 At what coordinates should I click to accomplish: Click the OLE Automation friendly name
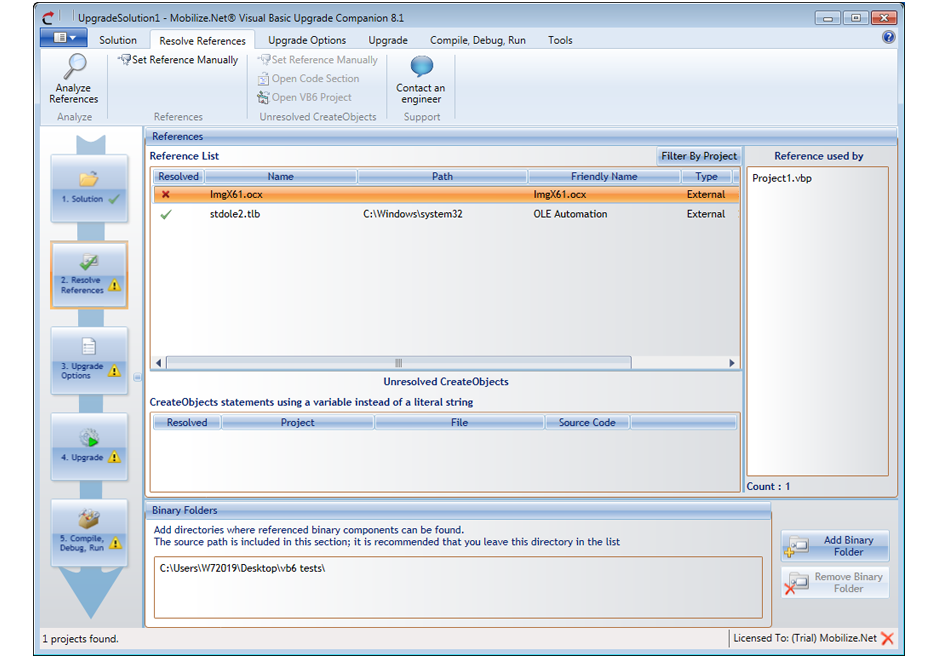point(570,214)
